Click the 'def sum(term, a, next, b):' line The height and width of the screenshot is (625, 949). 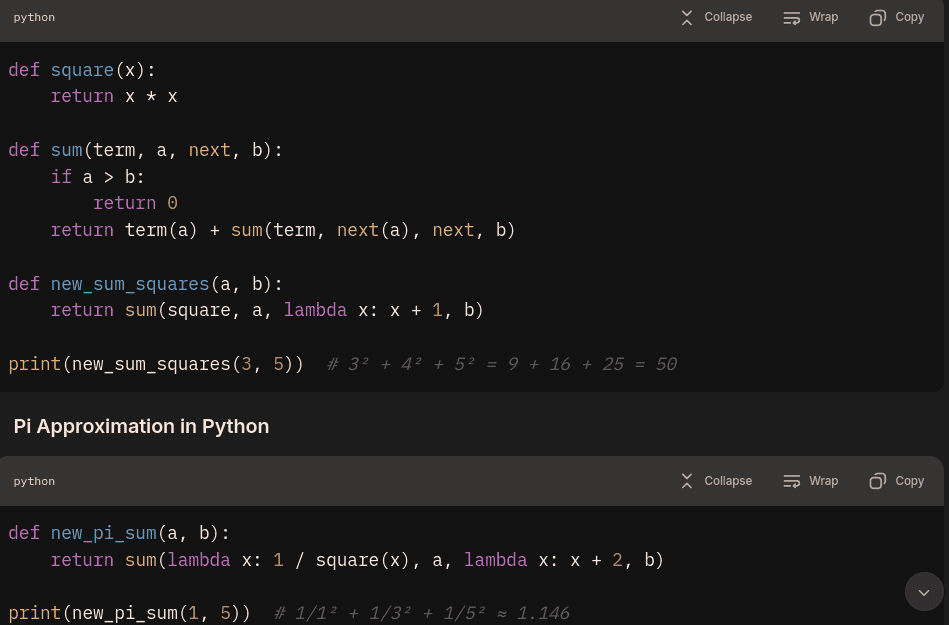pyautogui.click(x=145, y=150)
